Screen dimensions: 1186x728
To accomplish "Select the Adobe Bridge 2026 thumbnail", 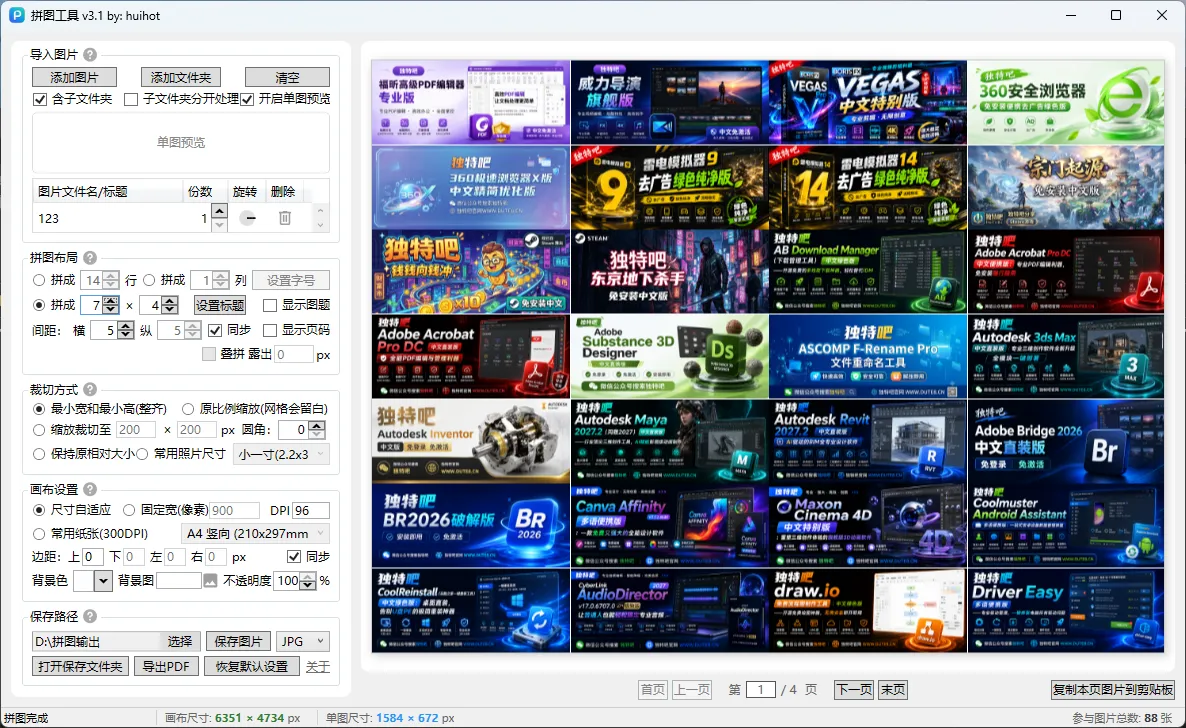I will click(x=1066, y=441).
